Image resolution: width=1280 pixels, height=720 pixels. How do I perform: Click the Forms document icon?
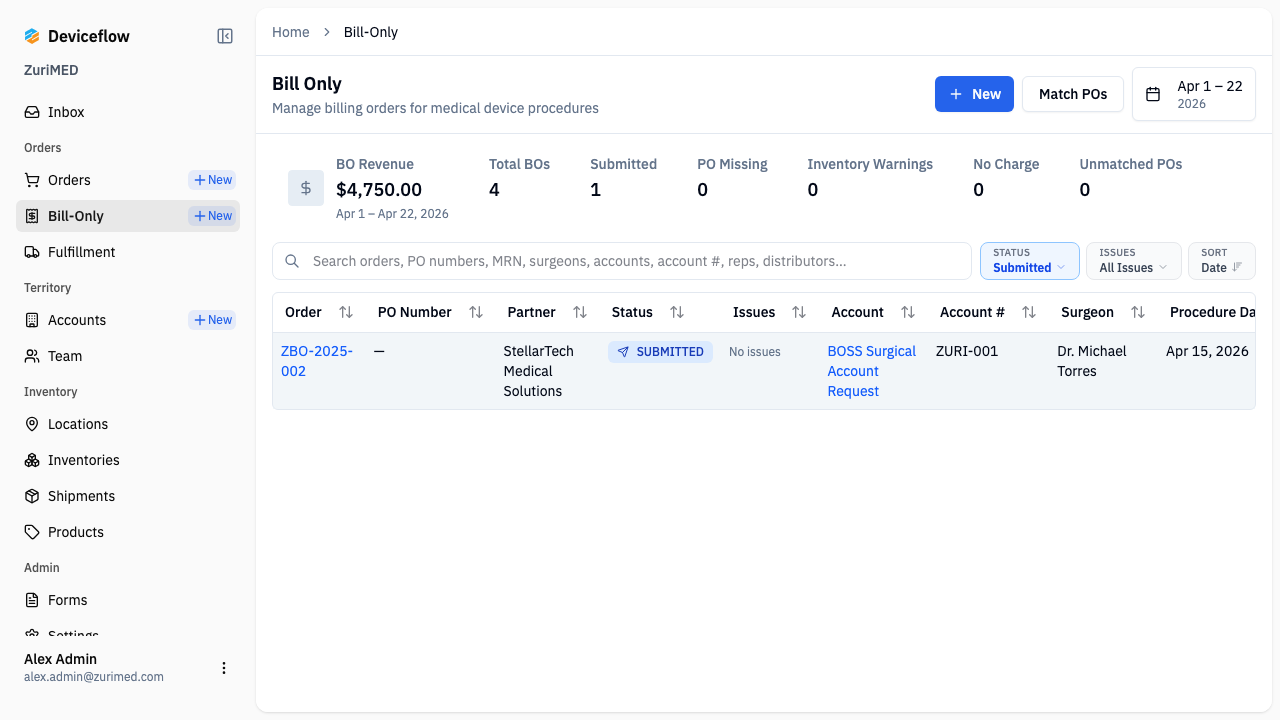pos(32,600)
